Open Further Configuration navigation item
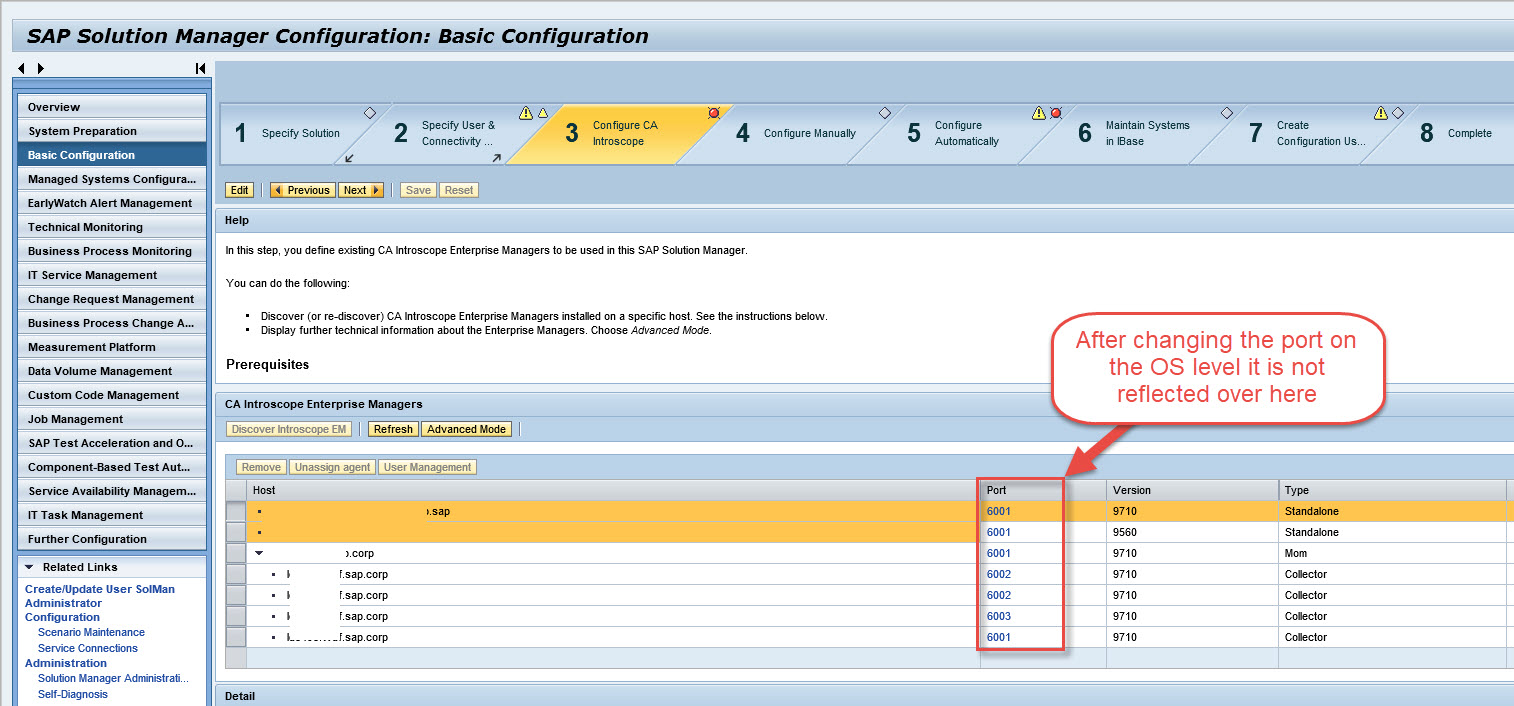 coord(112,539)
